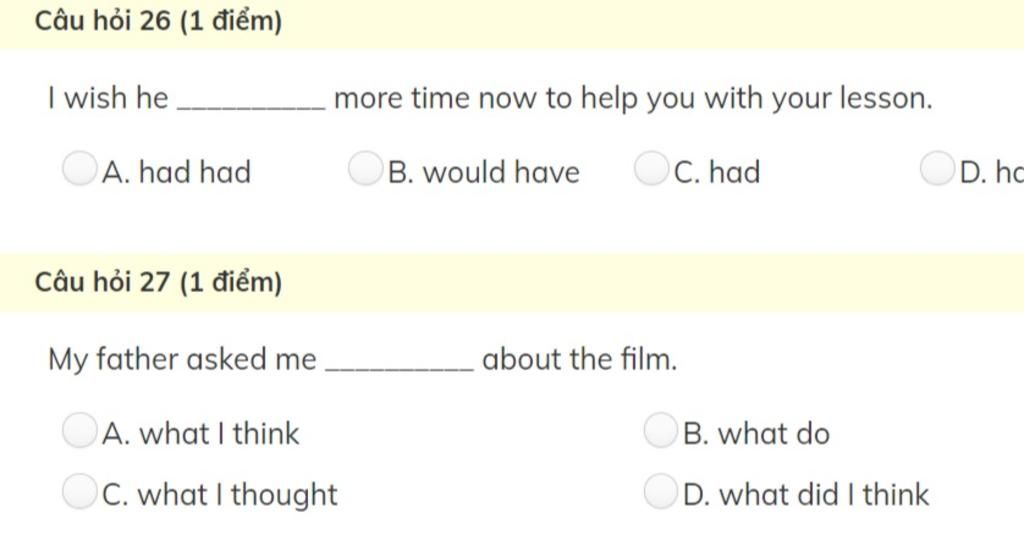
Task: Tick the radio for "D. what did I think"
Action: point(660,493)
